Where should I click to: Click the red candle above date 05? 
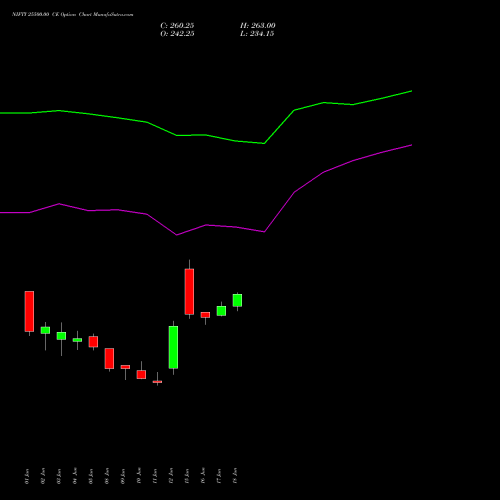click(x=93, y=342)
